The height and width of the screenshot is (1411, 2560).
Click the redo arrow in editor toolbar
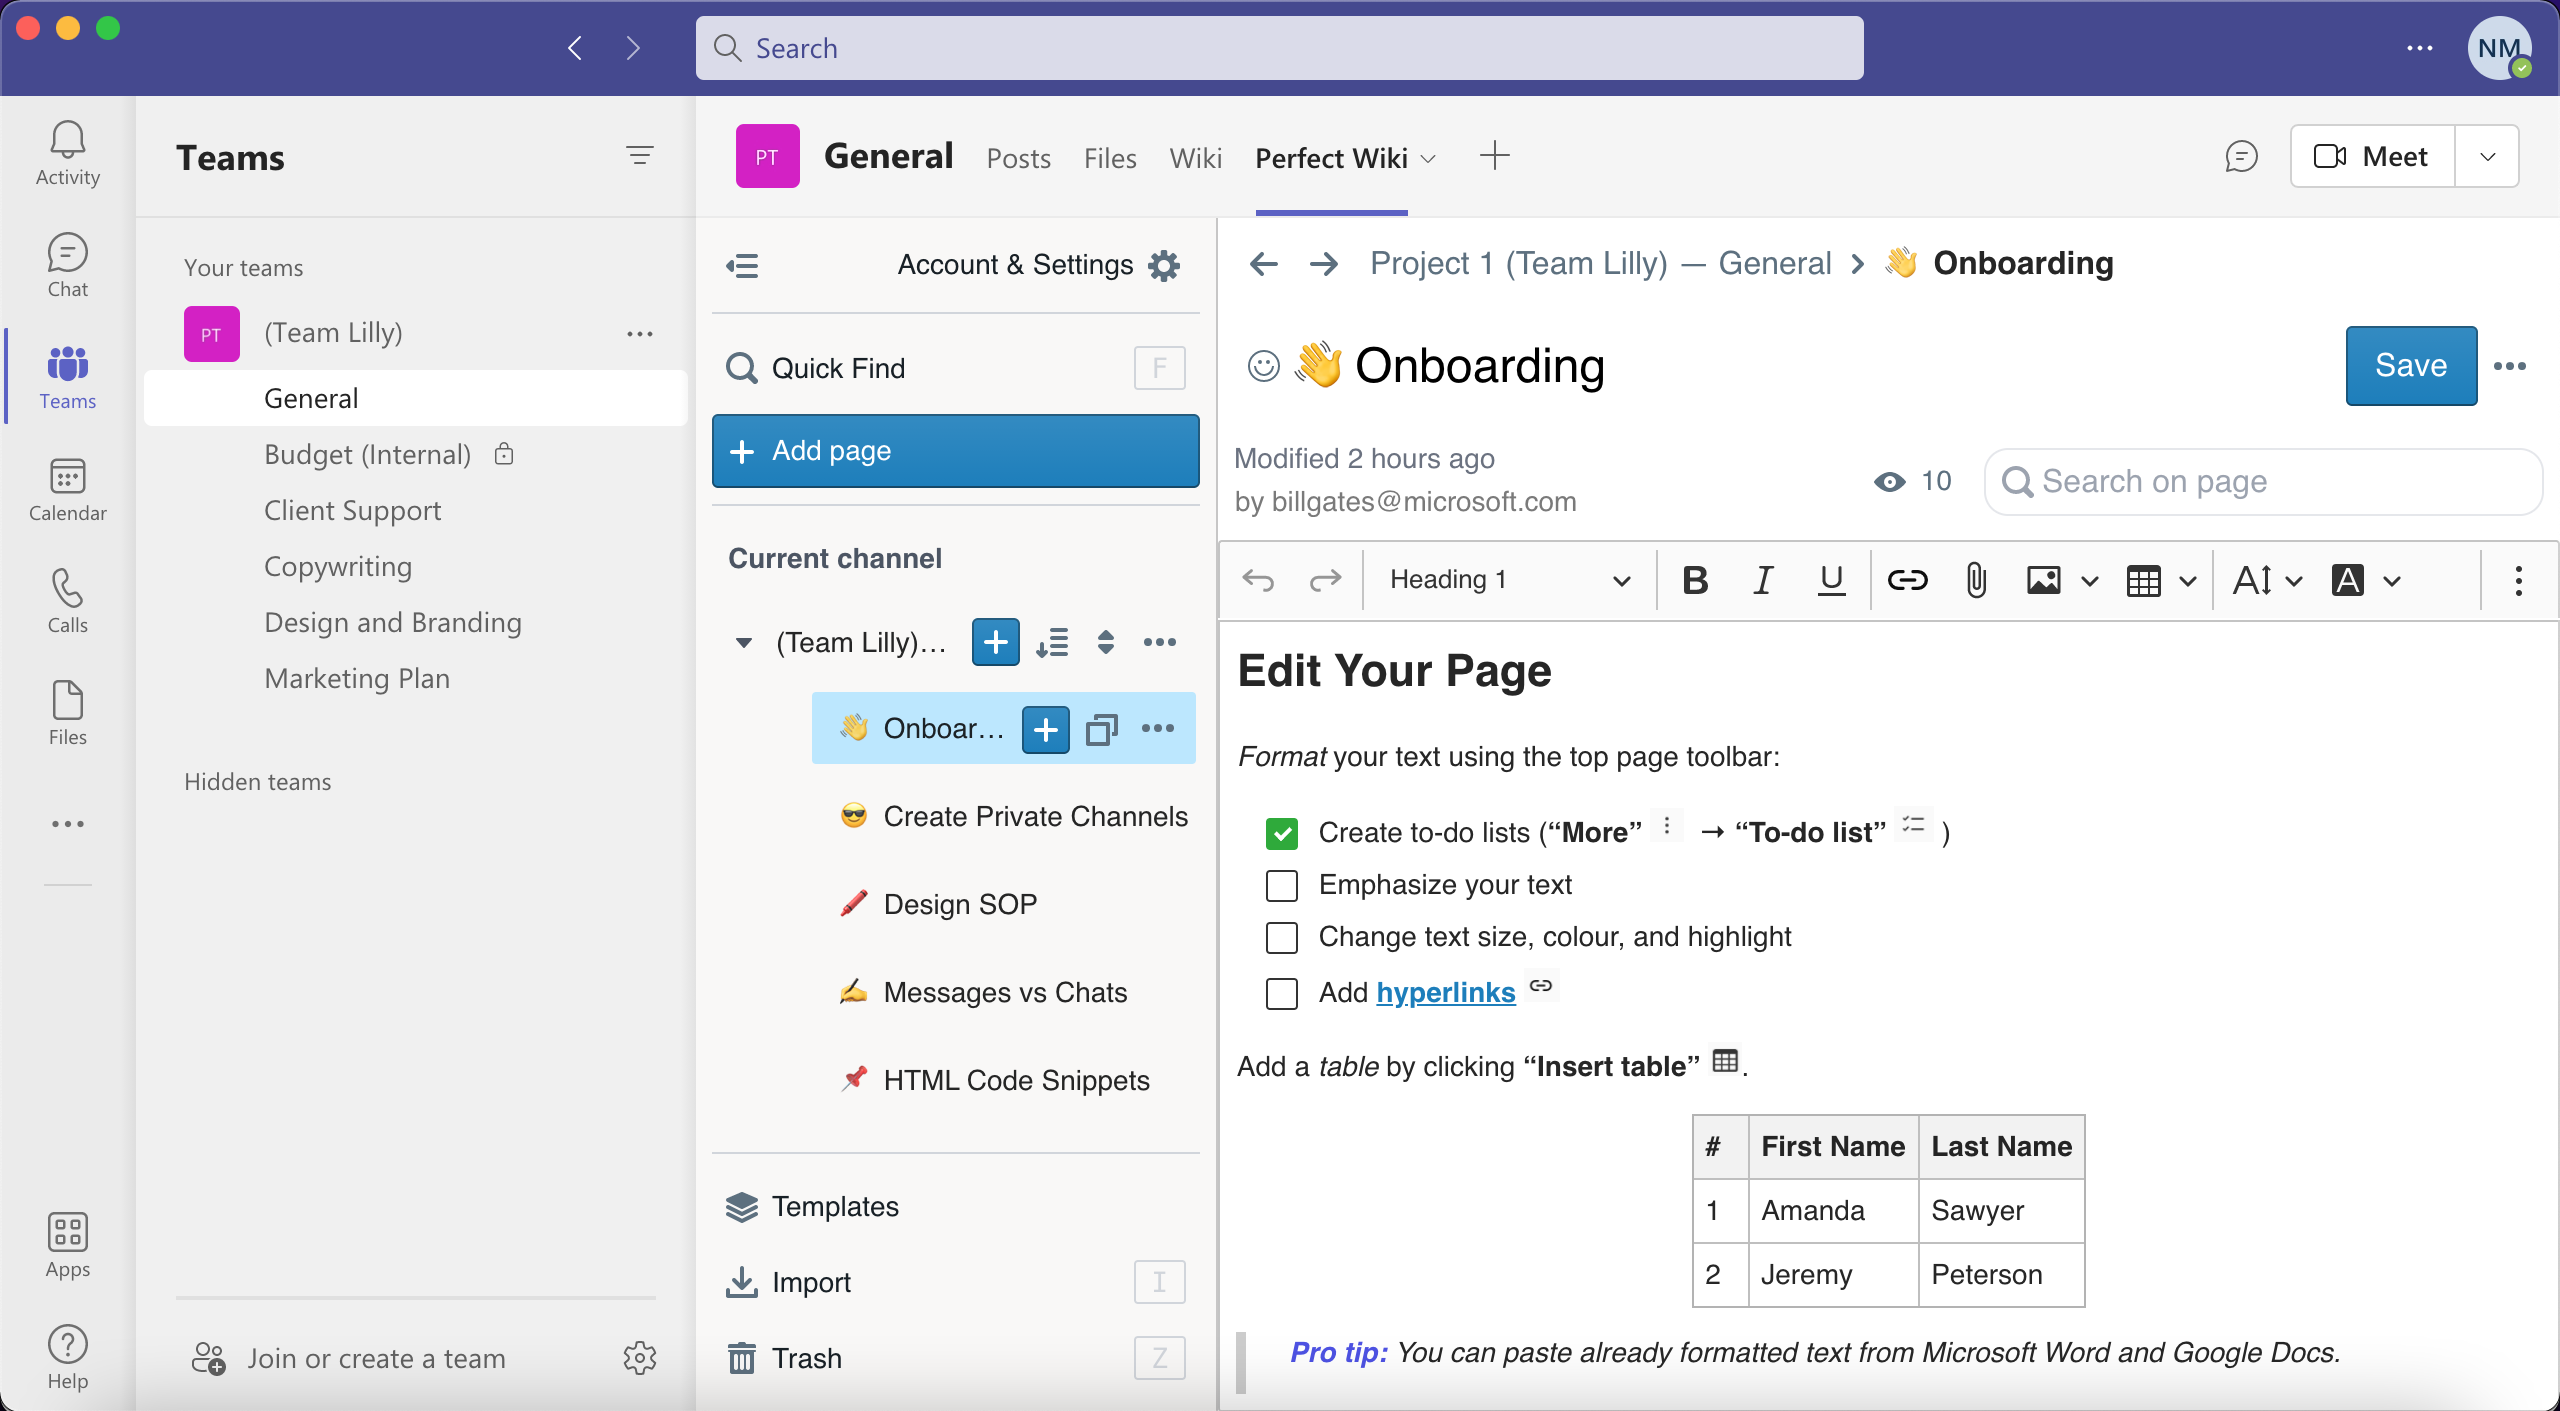pyautogui.click(x=1325, y=580)
